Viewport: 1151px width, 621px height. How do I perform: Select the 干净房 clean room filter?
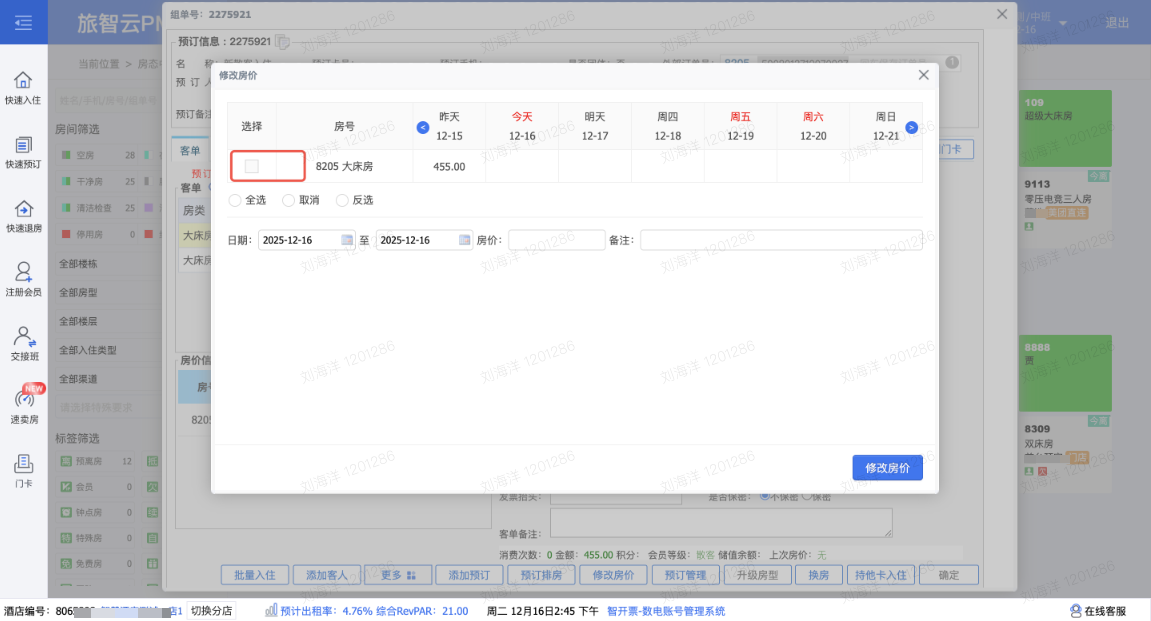click(x=98, y=181)
